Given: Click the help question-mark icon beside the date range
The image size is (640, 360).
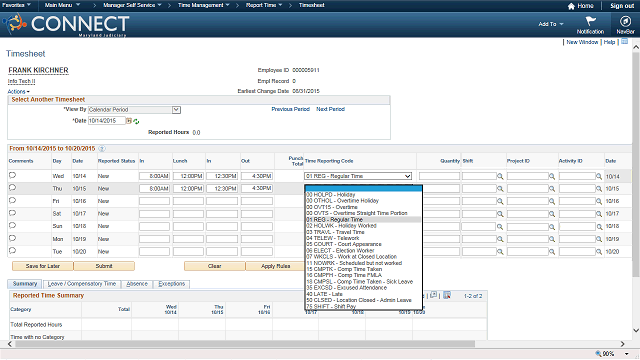Looking at the screenshot, I should (x=102, y=149).
